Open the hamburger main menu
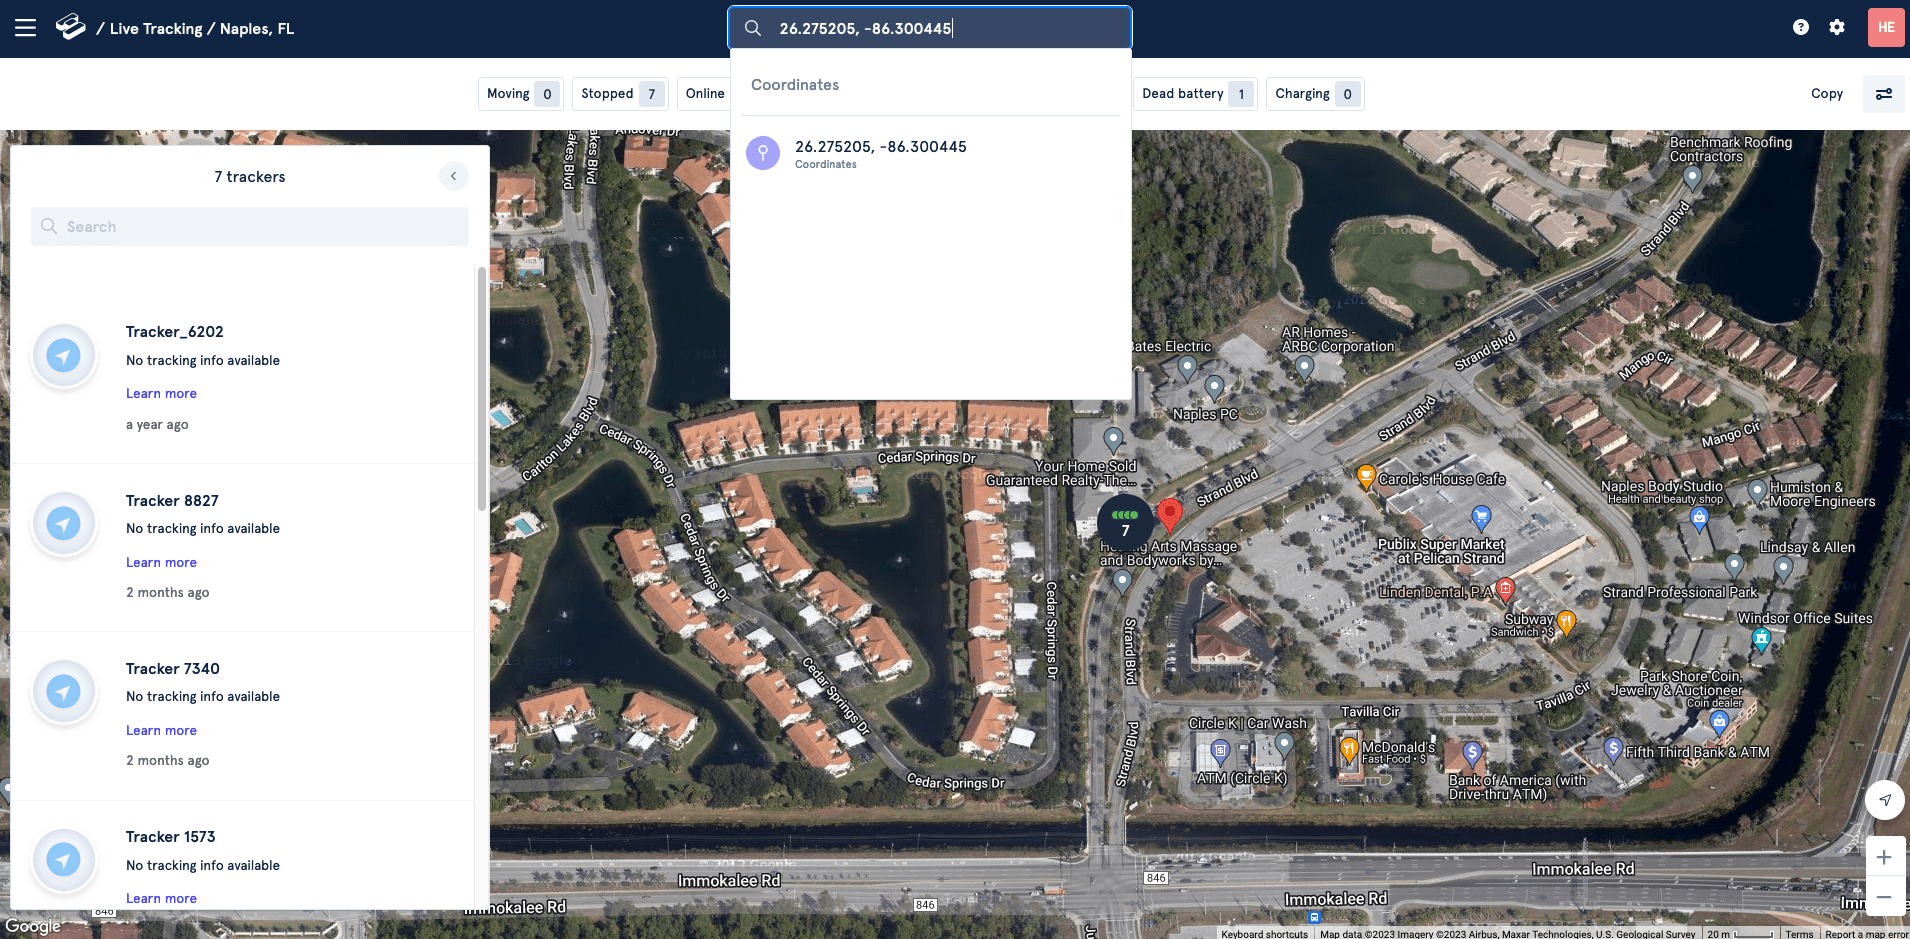Image resolution: width=1910 pixels, height=939 pixels. pyautogui.click(x=26, y=28)
